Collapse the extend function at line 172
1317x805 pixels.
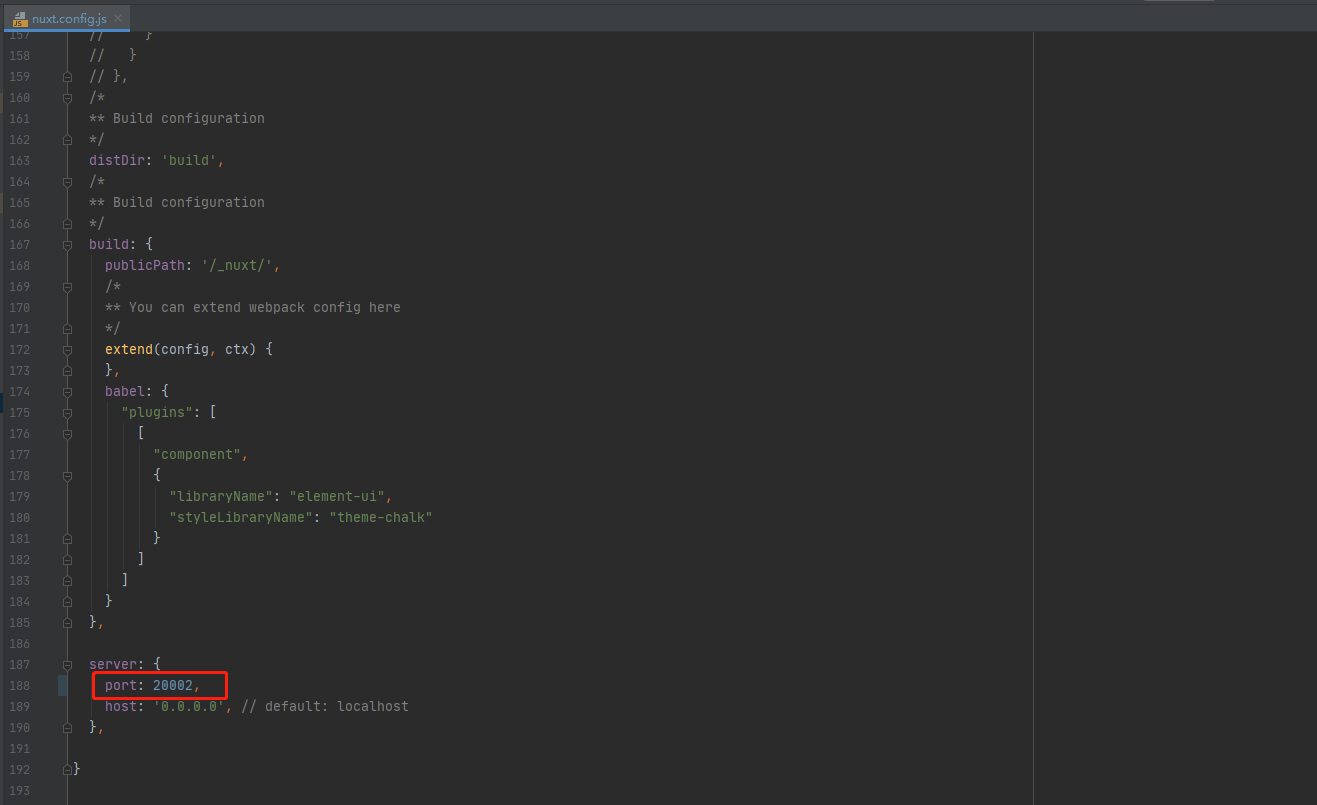tap(67, 349)
